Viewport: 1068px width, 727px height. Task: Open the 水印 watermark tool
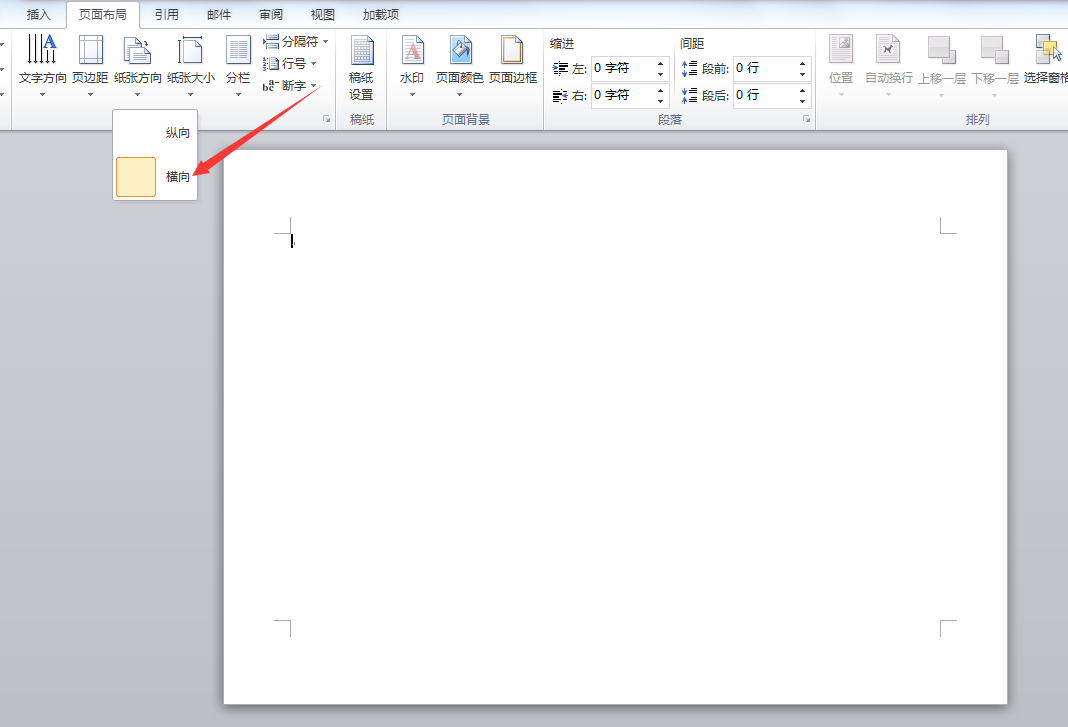412,66
